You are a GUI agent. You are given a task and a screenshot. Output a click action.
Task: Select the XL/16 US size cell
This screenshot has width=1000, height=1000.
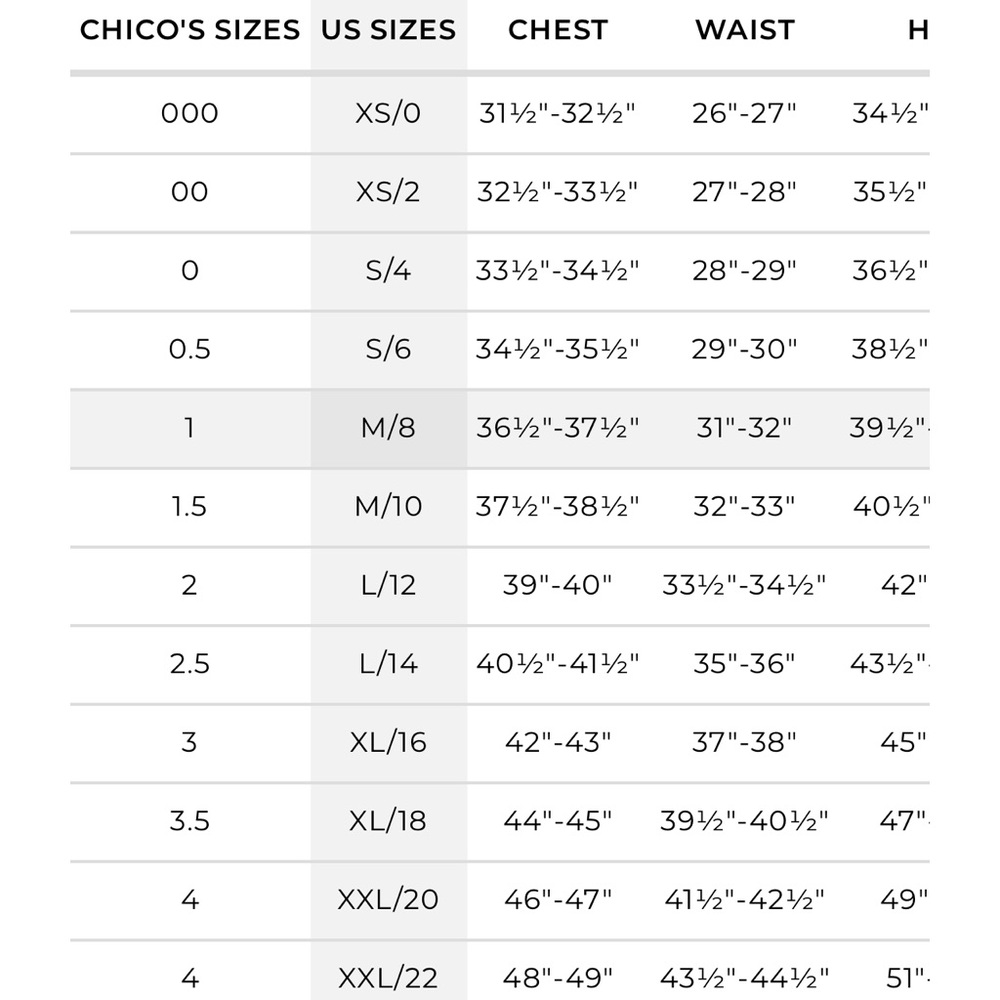click(x=388, y=742)
